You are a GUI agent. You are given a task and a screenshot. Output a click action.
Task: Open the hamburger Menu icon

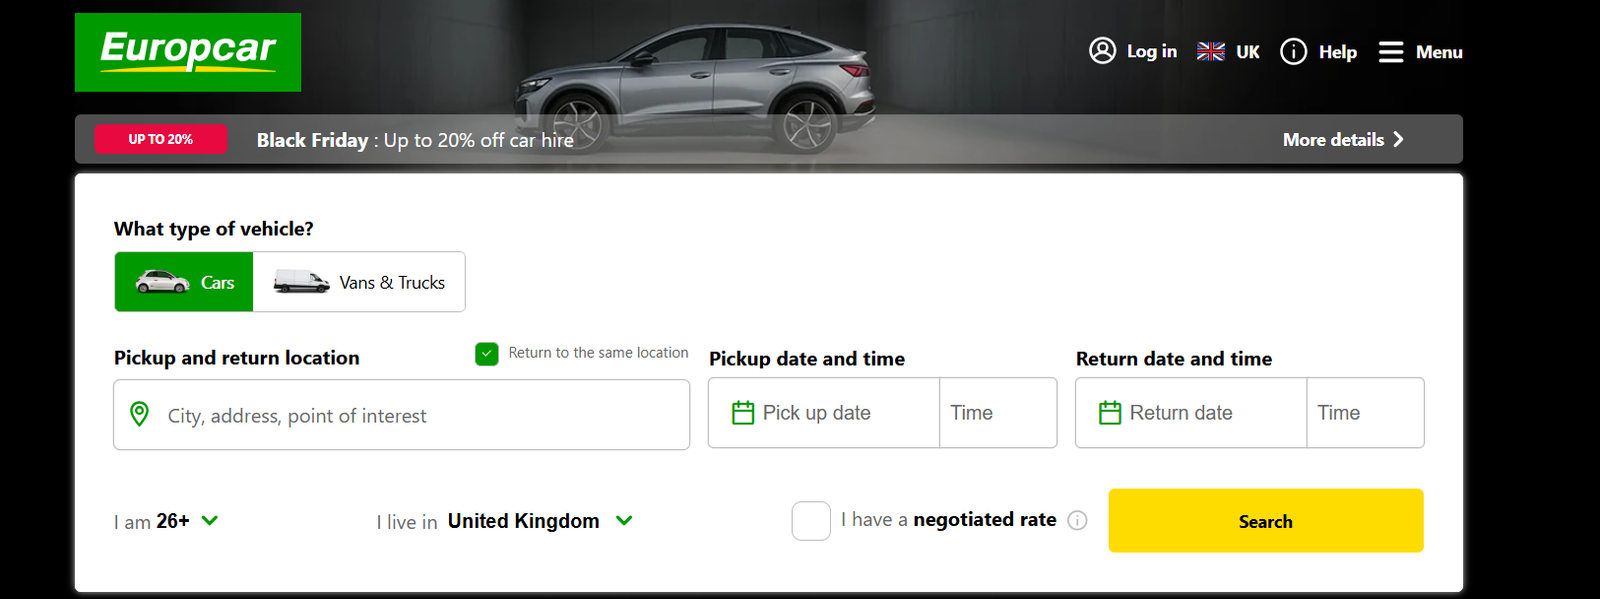[x=1390, y=51]
